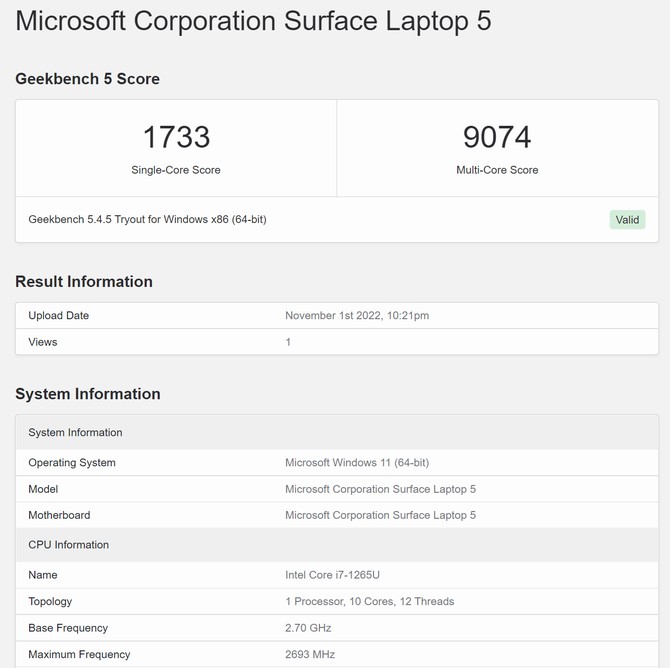Select the Maximum Frequency label
This screenshot has width=670, height=668.
[79, 655]
